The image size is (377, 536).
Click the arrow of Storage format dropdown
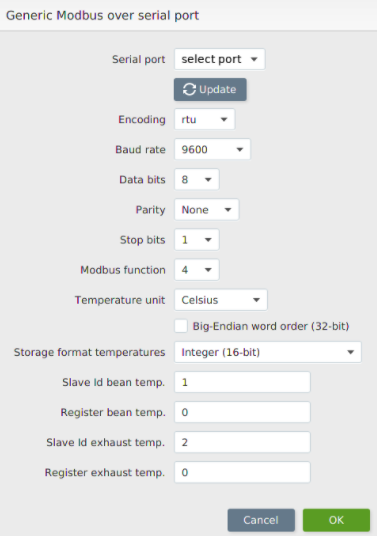point(350,352)
